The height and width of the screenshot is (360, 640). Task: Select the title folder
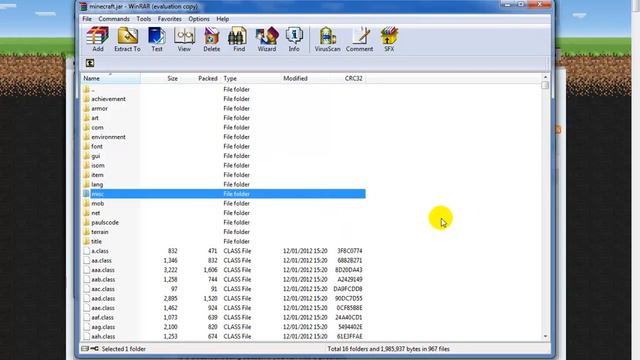pyautogui.click(x=224, y=241)
